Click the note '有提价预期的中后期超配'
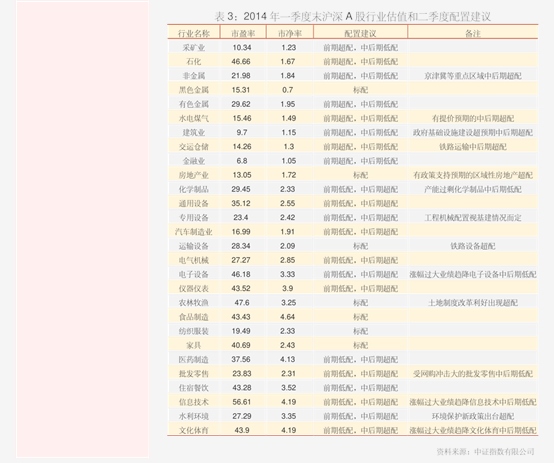 (473, 118)
